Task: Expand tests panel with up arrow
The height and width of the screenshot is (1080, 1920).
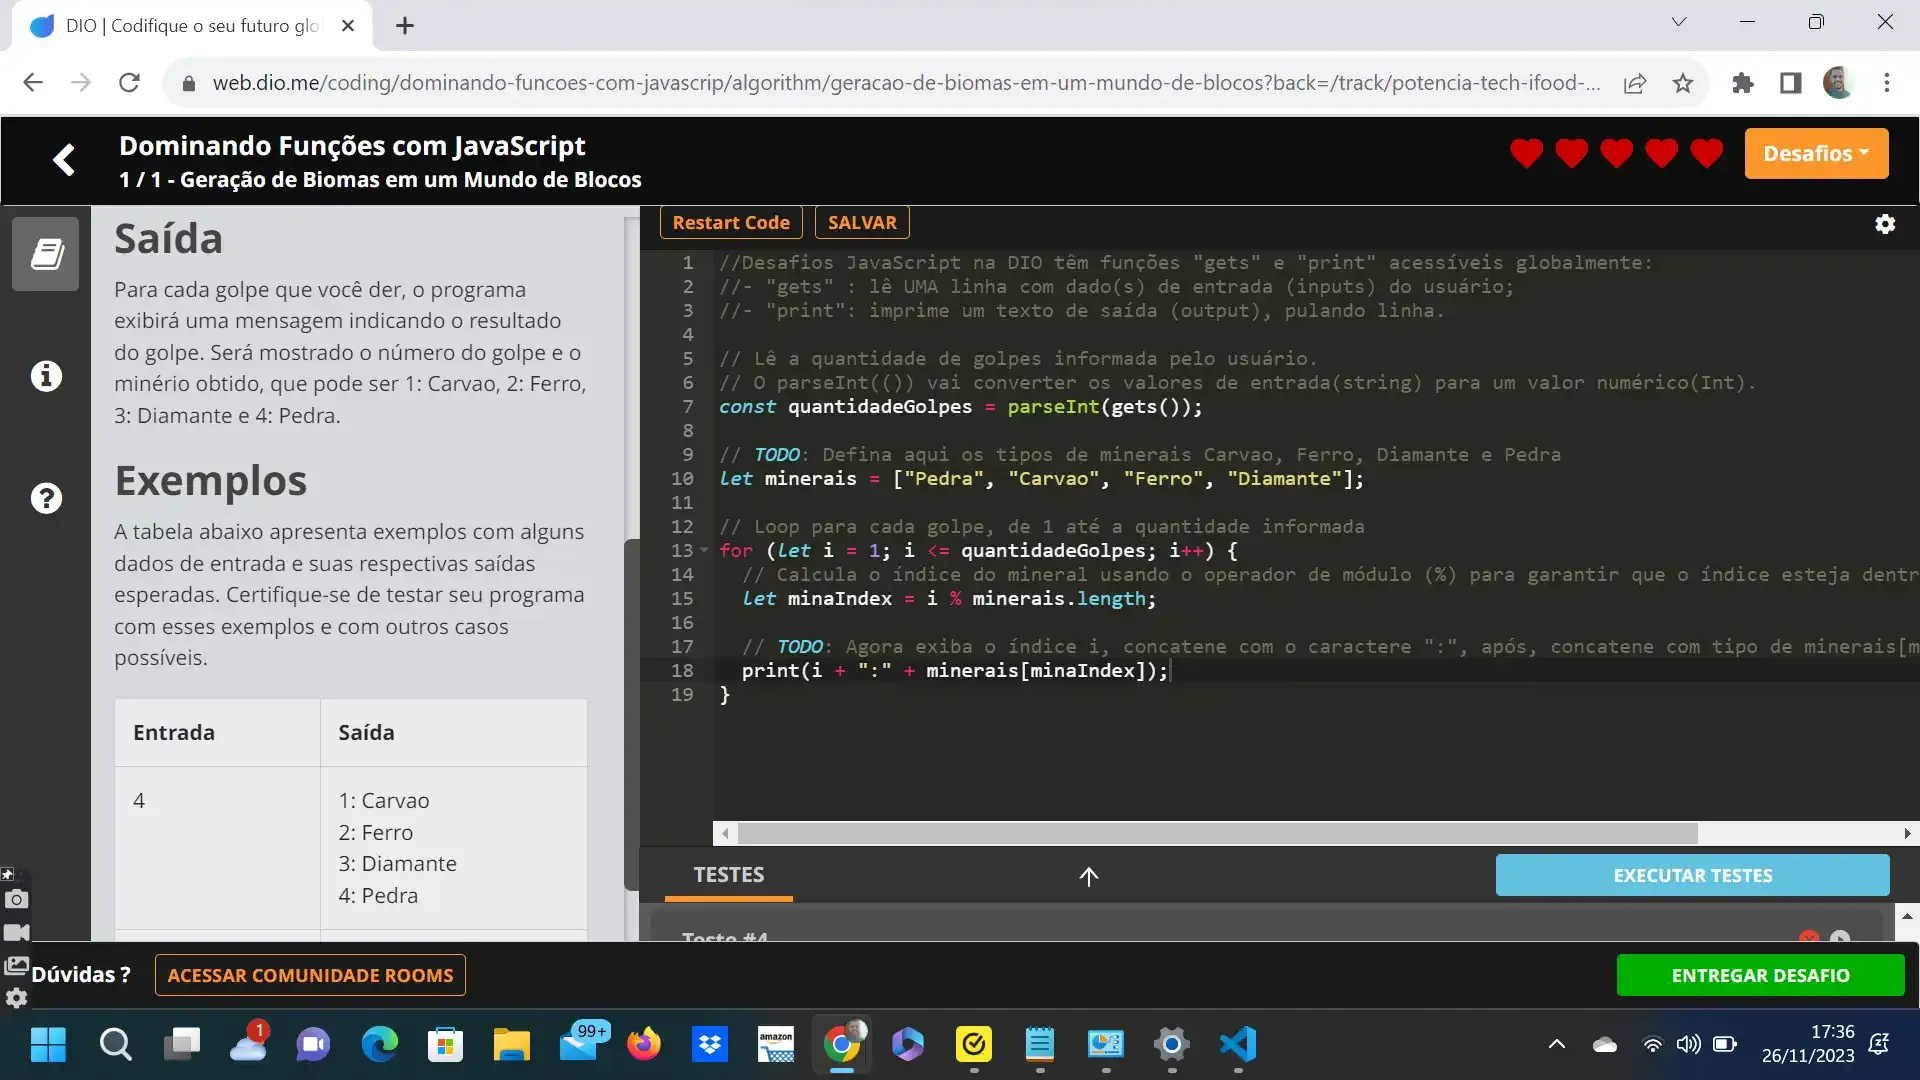Action: [1089, 877]
